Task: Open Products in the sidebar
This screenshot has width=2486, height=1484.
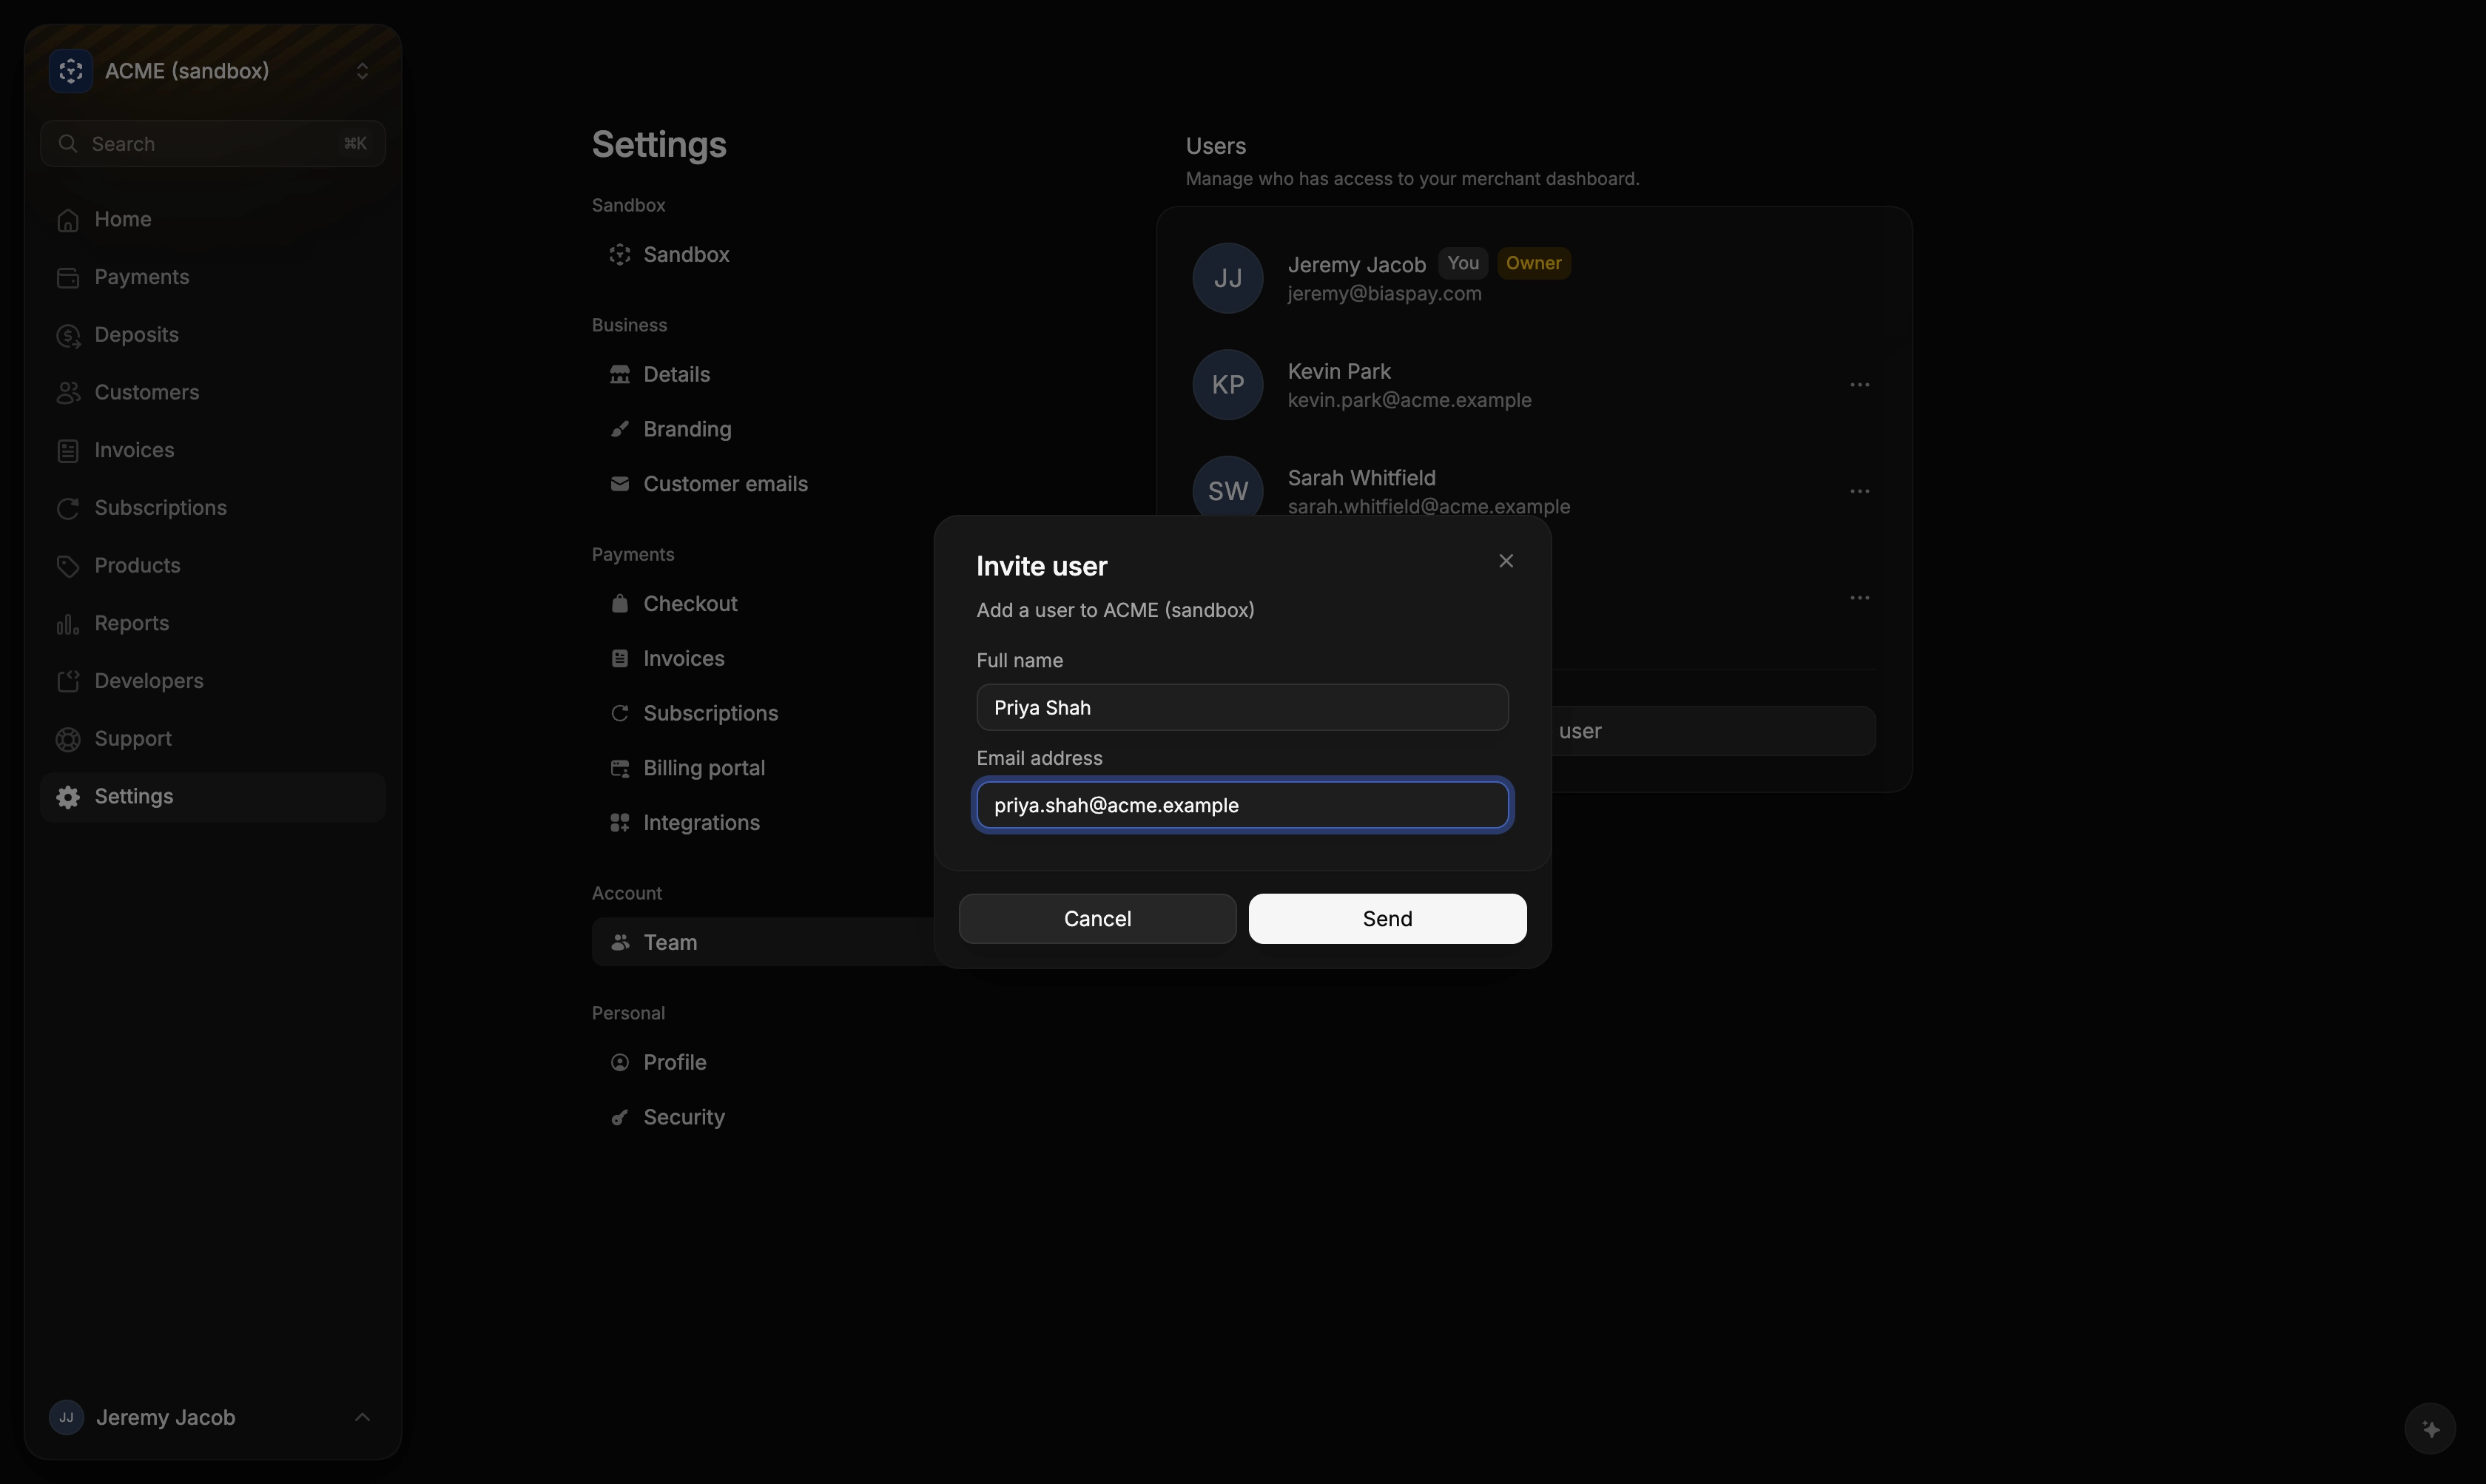Action: coord(212,566)
